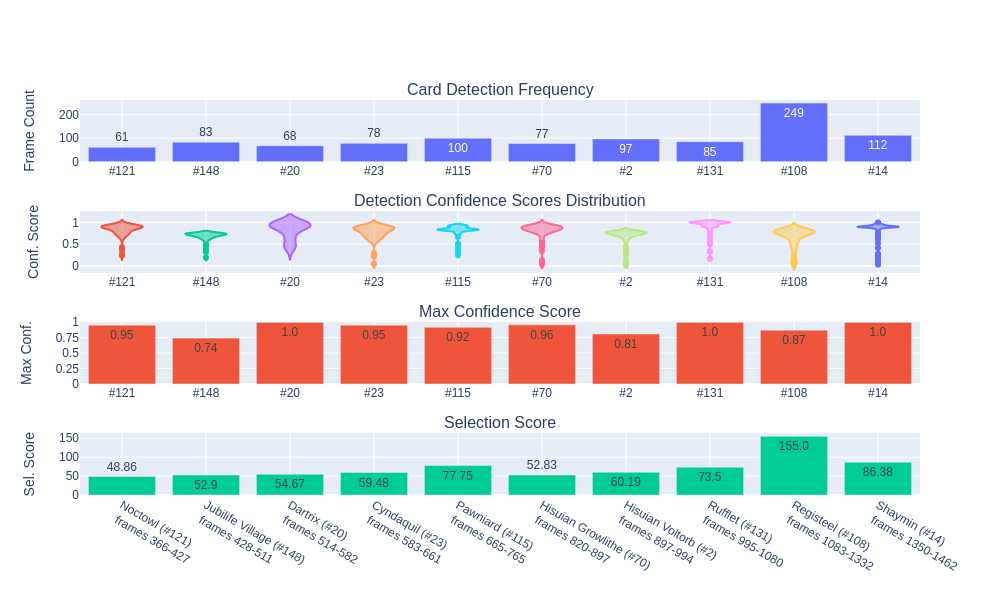Click the #70 max confidence bar showing 0.96
This screenshot has width=1000, height=600.
(542, 354)
